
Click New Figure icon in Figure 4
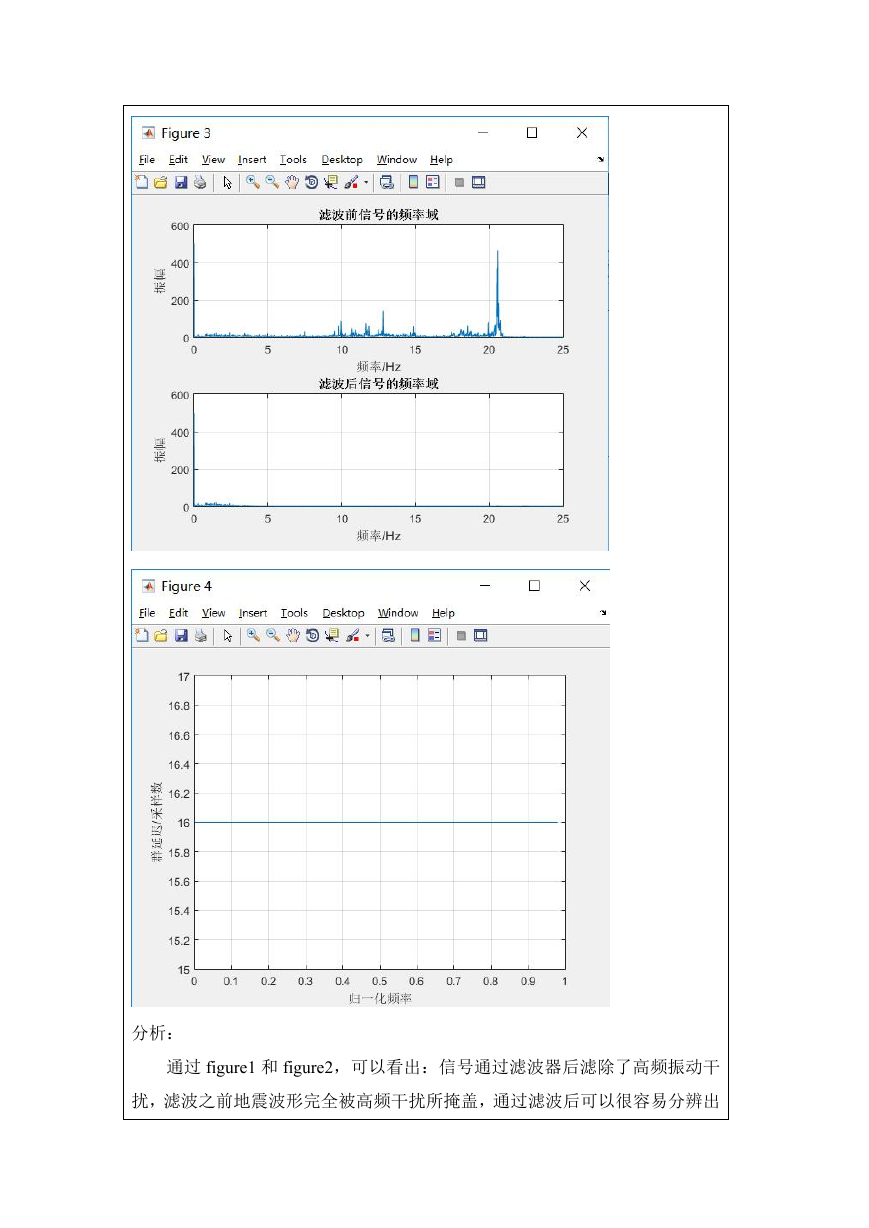pyautogui.click(x=141, y=635)
